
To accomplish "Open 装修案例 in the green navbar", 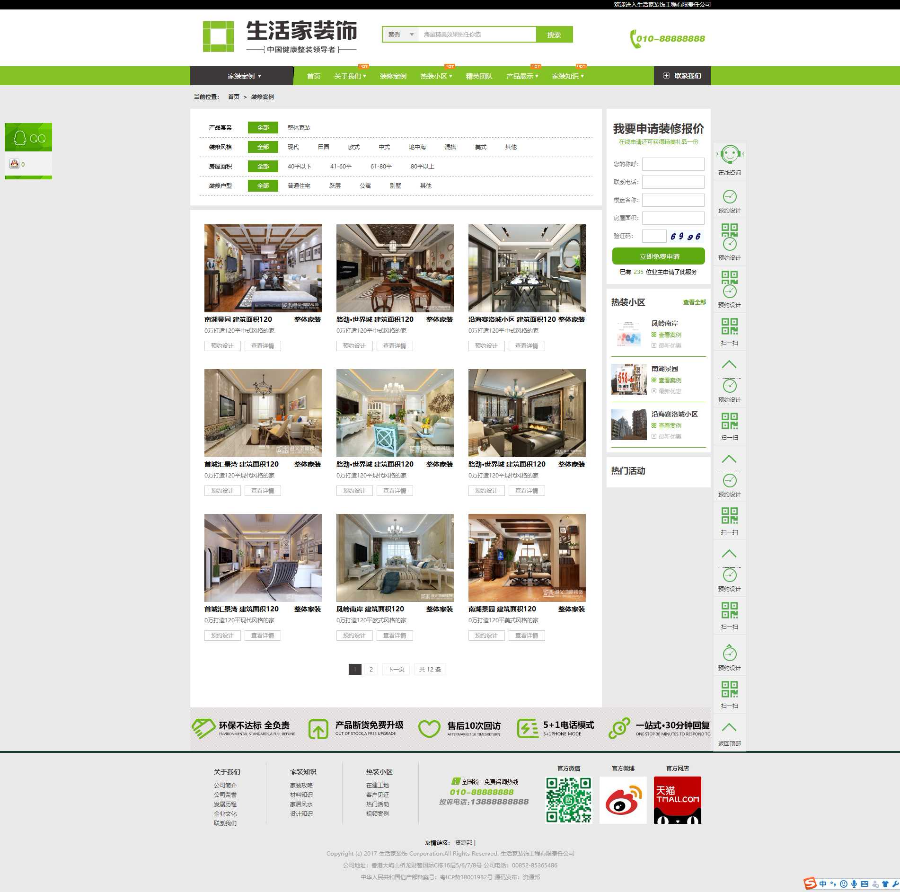I will [x=393, y=76].
